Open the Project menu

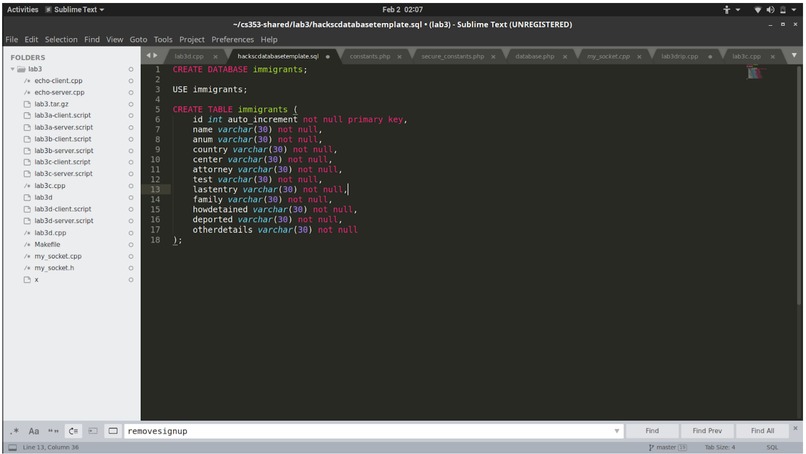[192, 40]
